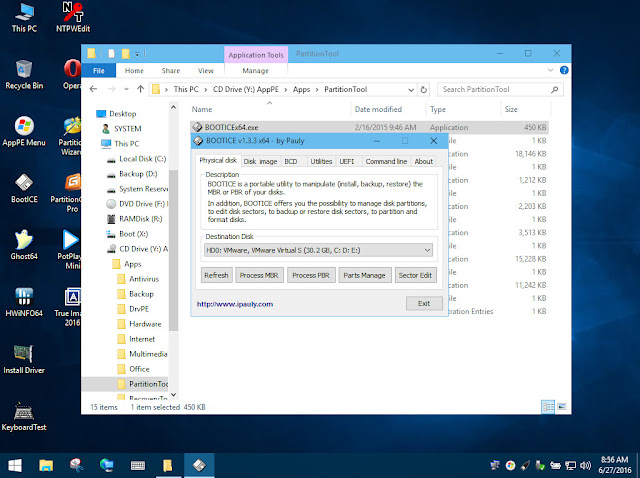Select the True Image 2016 desktop icon
This screenshot has height=478, width=640.
[x=68, y=307]
